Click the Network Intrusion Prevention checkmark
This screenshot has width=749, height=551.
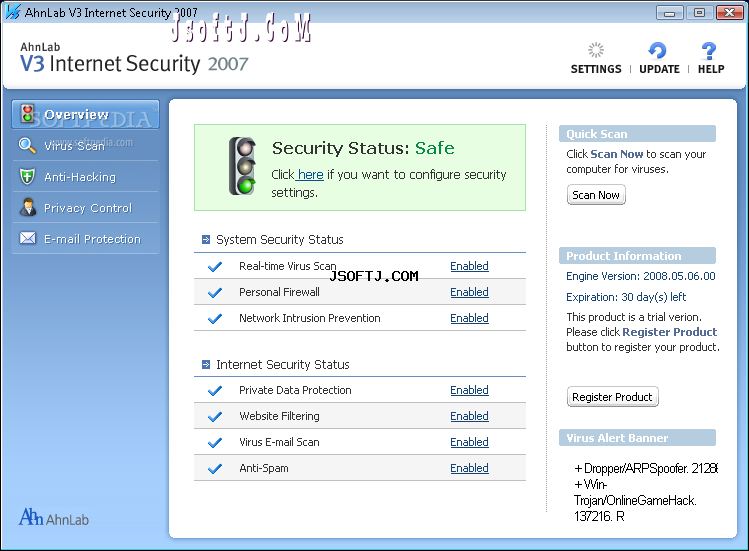click(x=215, y=318)
